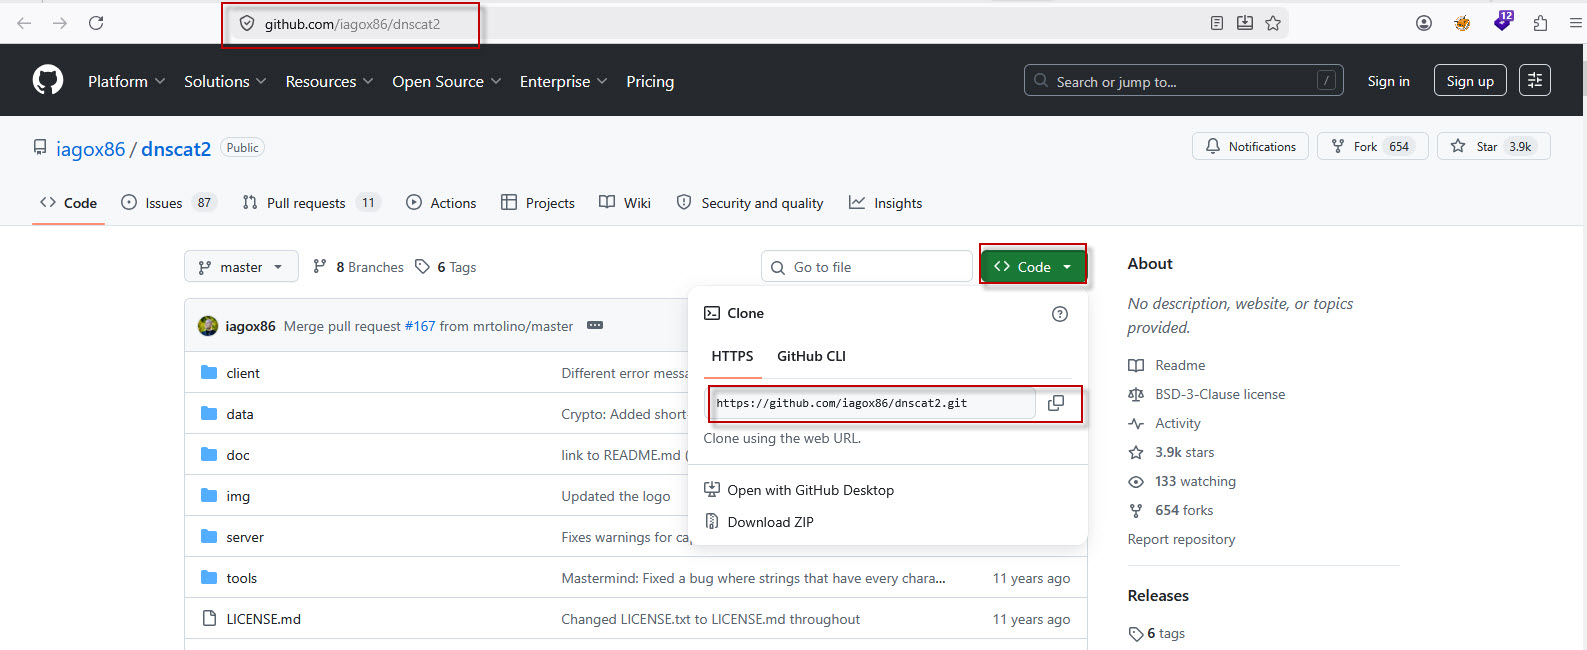This screenshot has width=1587, height=650.
Task: Expand the Solutions menu
Action: click(225, 81)
